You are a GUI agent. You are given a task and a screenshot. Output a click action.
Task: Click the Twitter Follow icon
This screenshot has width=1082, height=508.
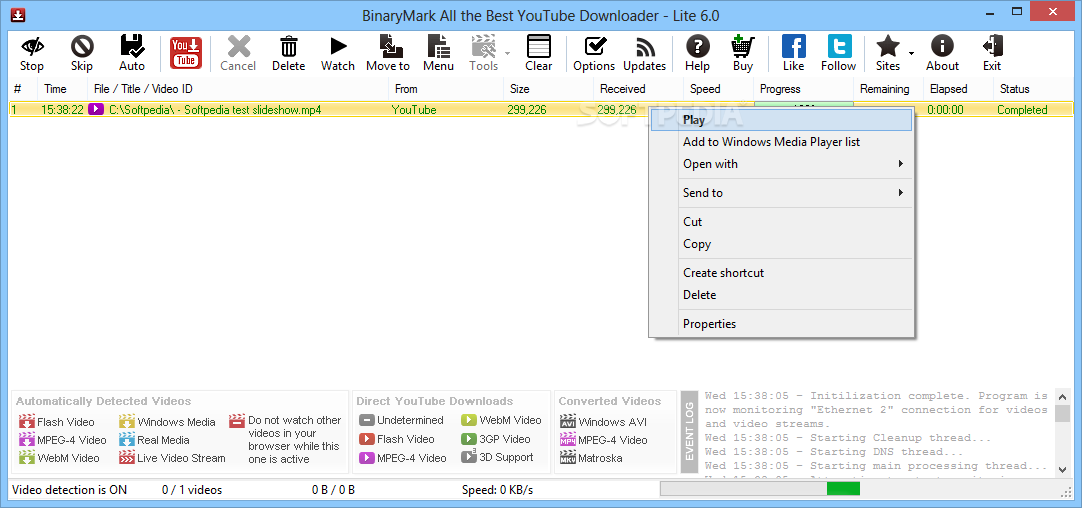tap(840, 47)
